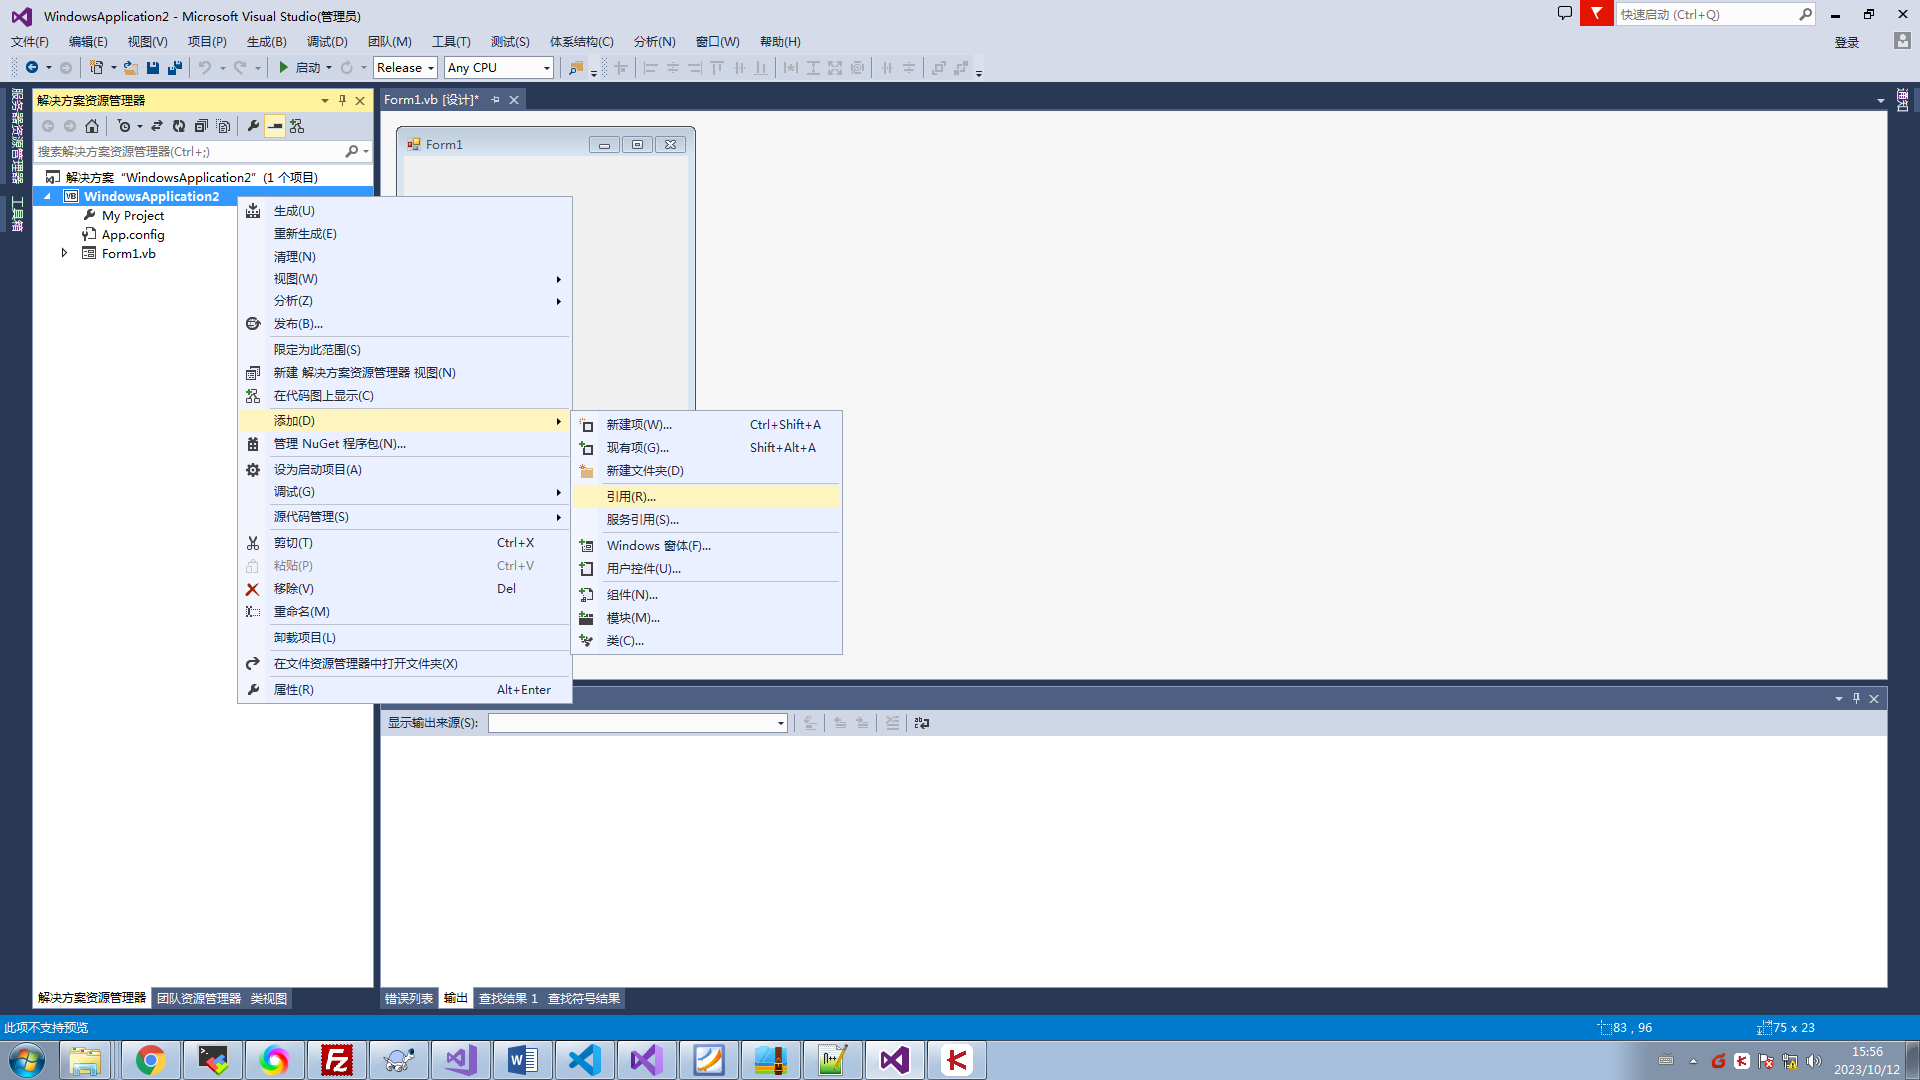Click the Refresh icon in Solution Explorer
The height and width of the screenshot is (1080, 1920).
tap(179, 126)
